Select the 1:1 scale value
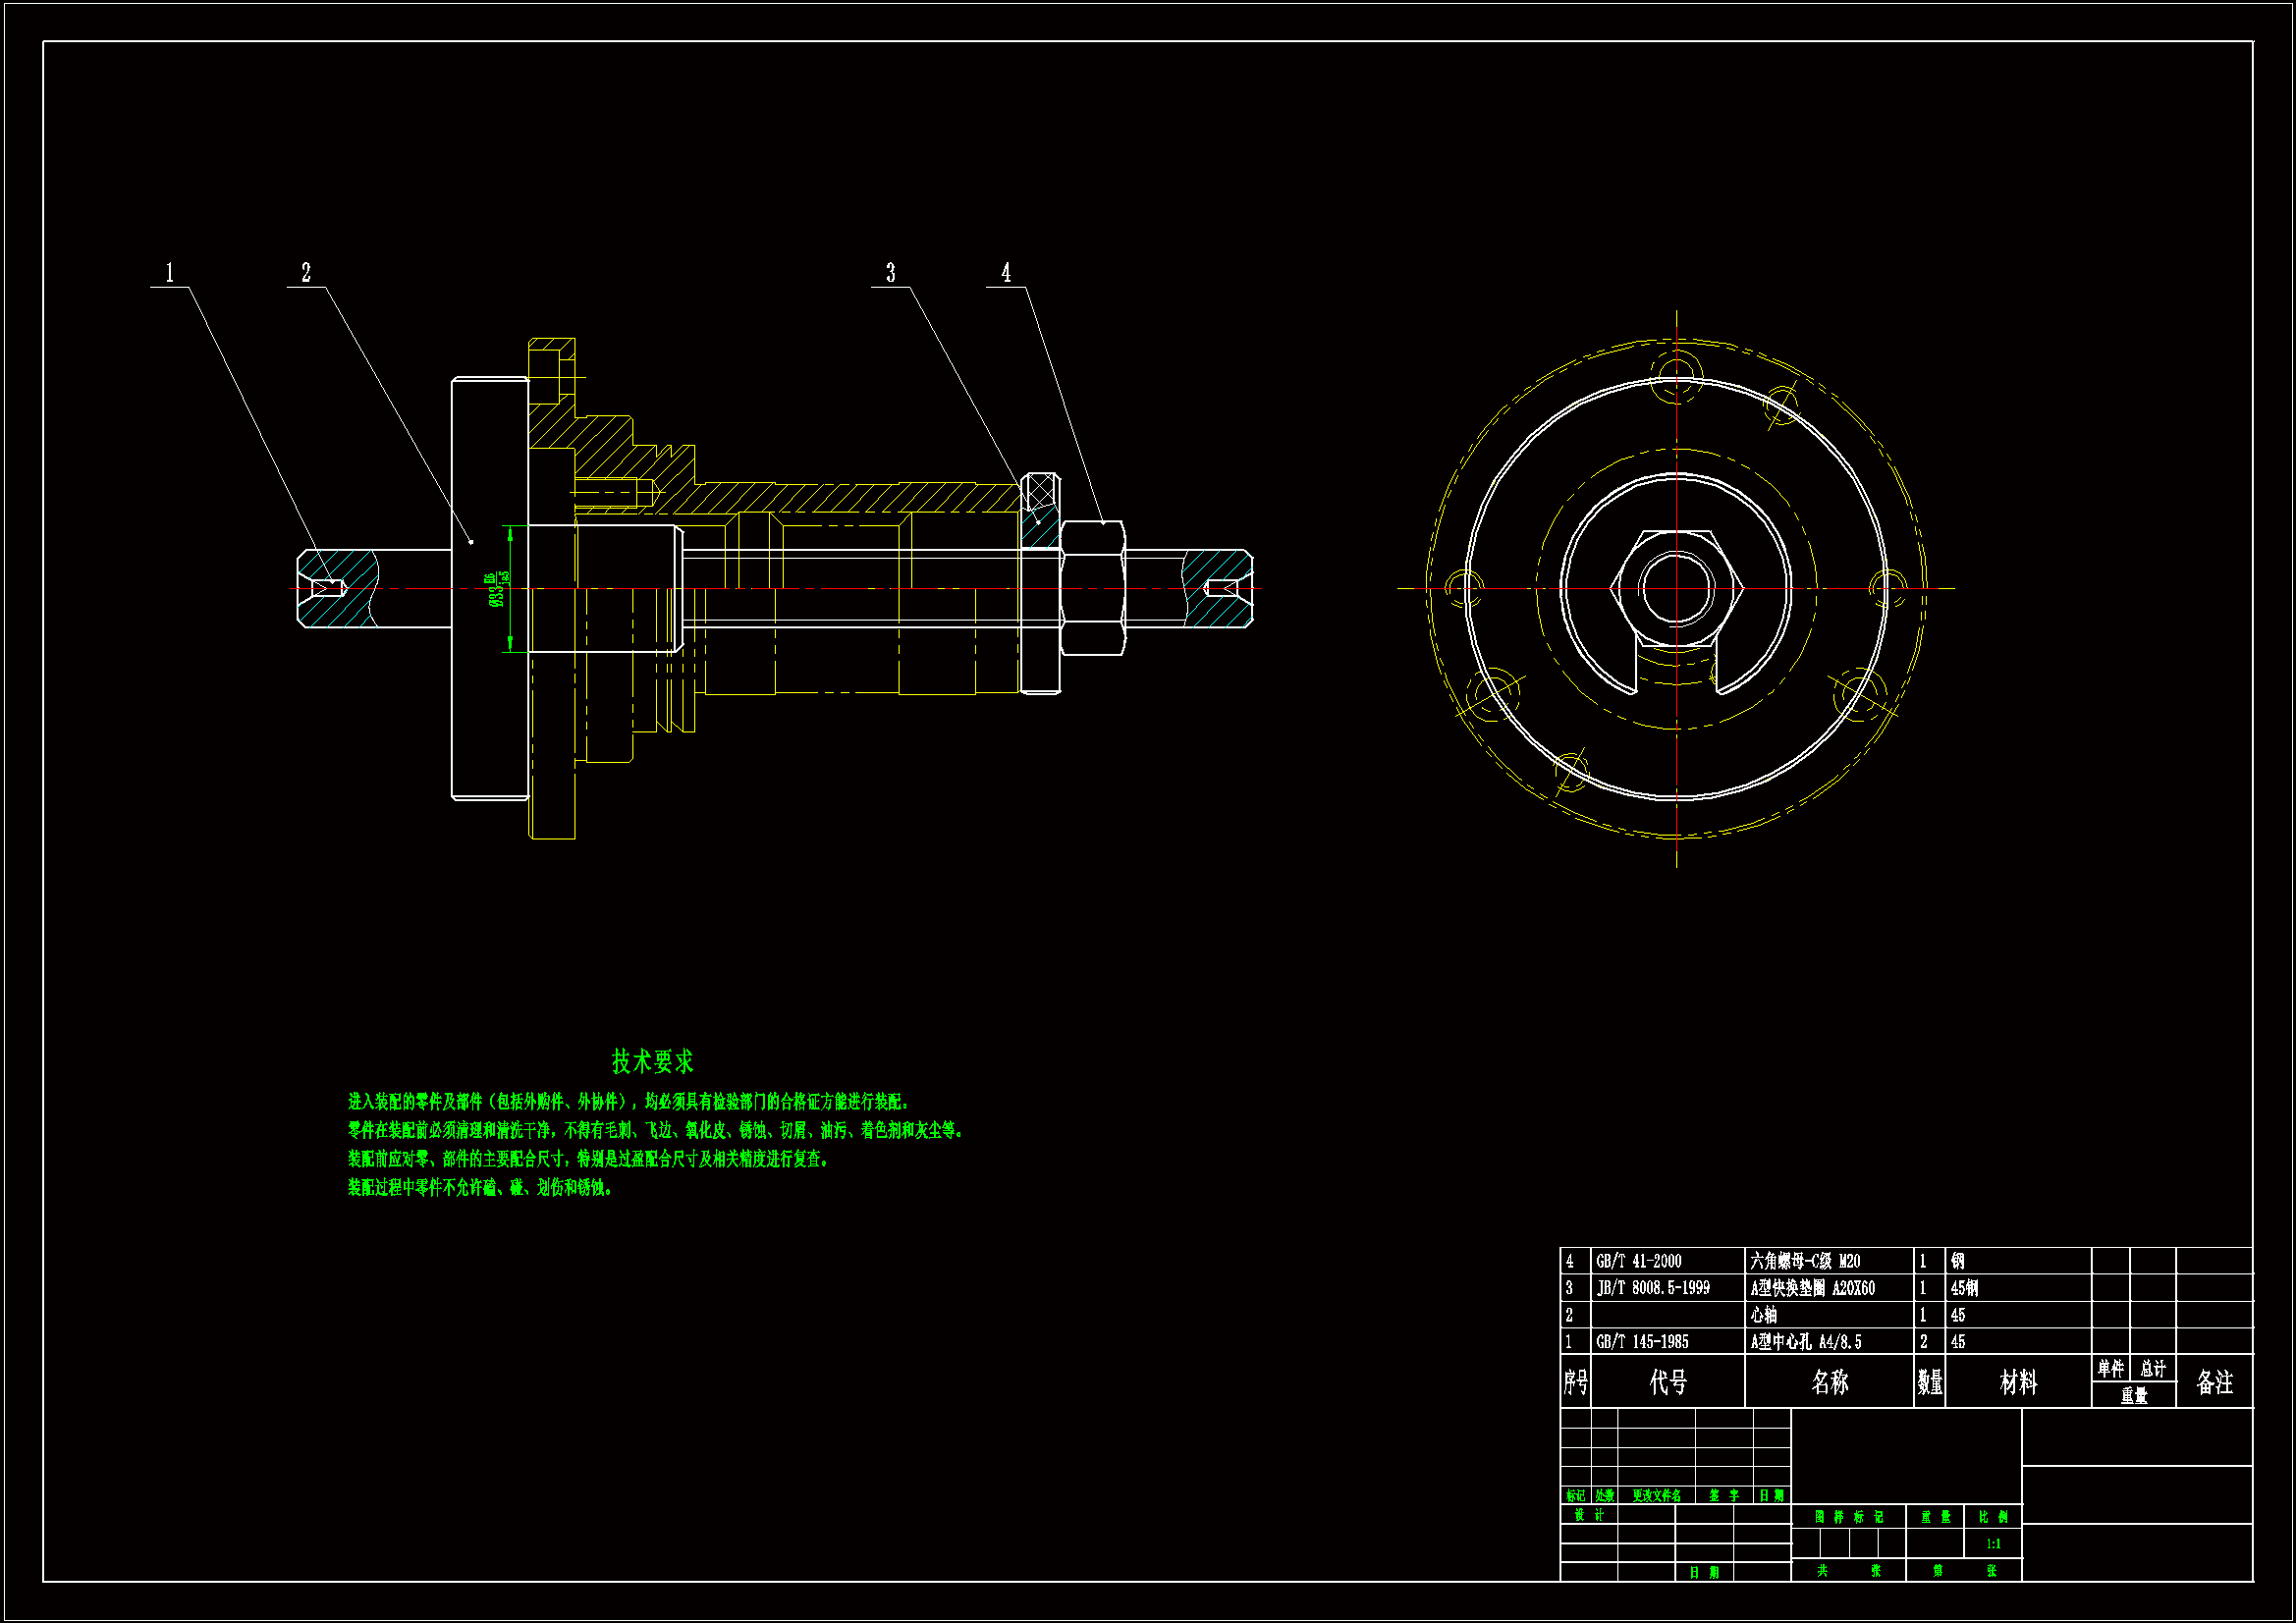 [1993, 1544]
